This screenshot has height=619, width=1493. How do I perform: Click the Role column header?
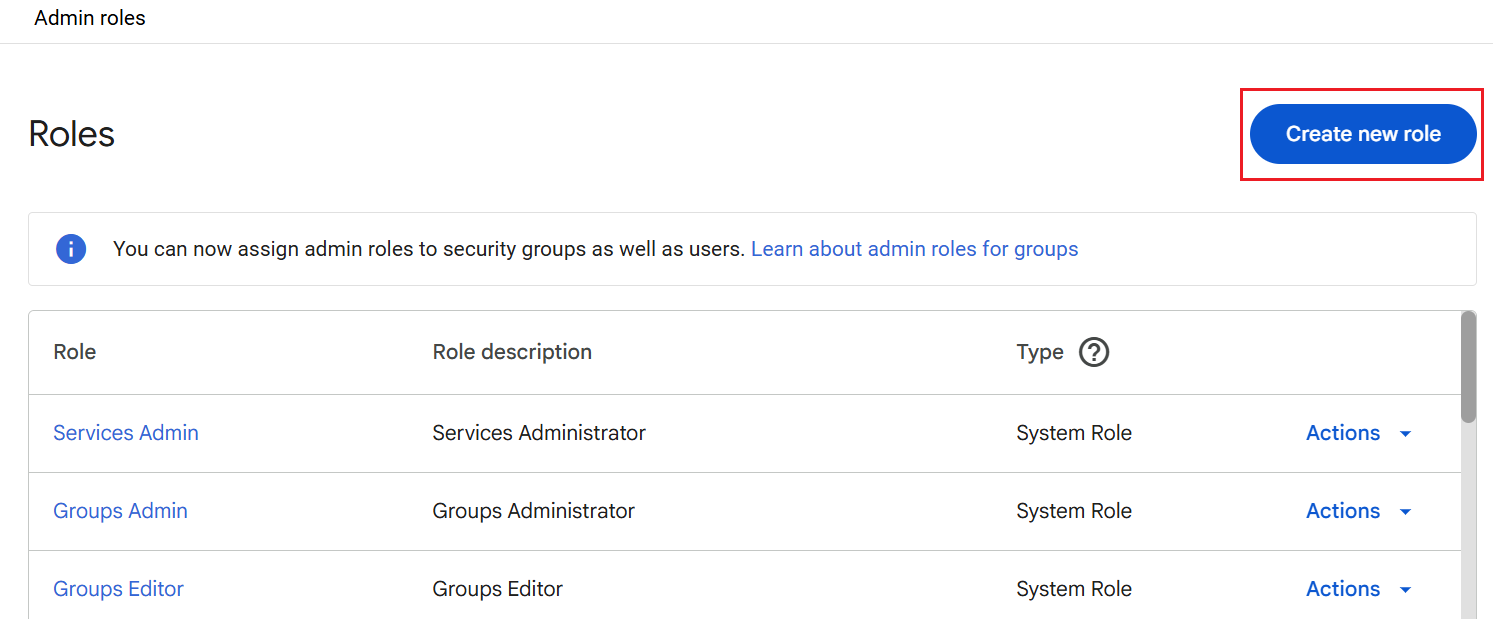click(x=75, y=352)
